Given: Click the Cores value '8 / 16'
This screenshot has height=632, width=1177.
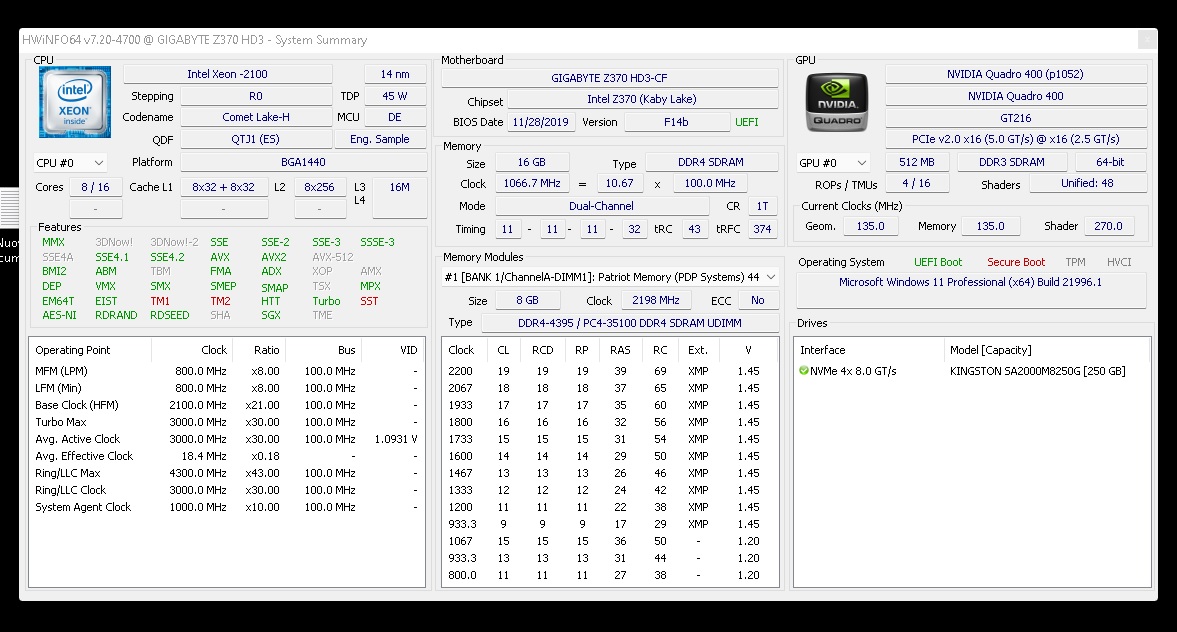Looking at the screenshot, I should 95,187.
